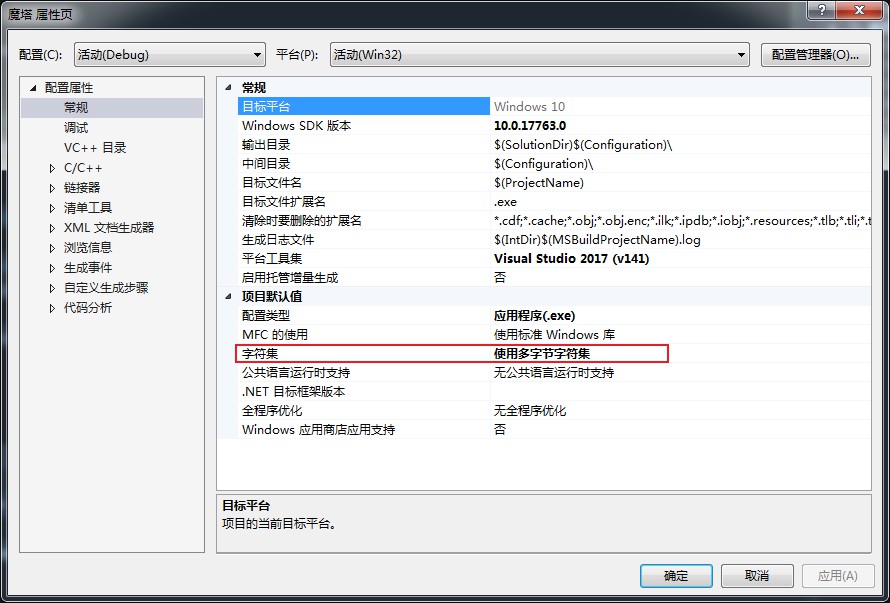Open the 平台(P) "活动(Win32)" dropdown
The image size is (890, 603).
[742, 55]
